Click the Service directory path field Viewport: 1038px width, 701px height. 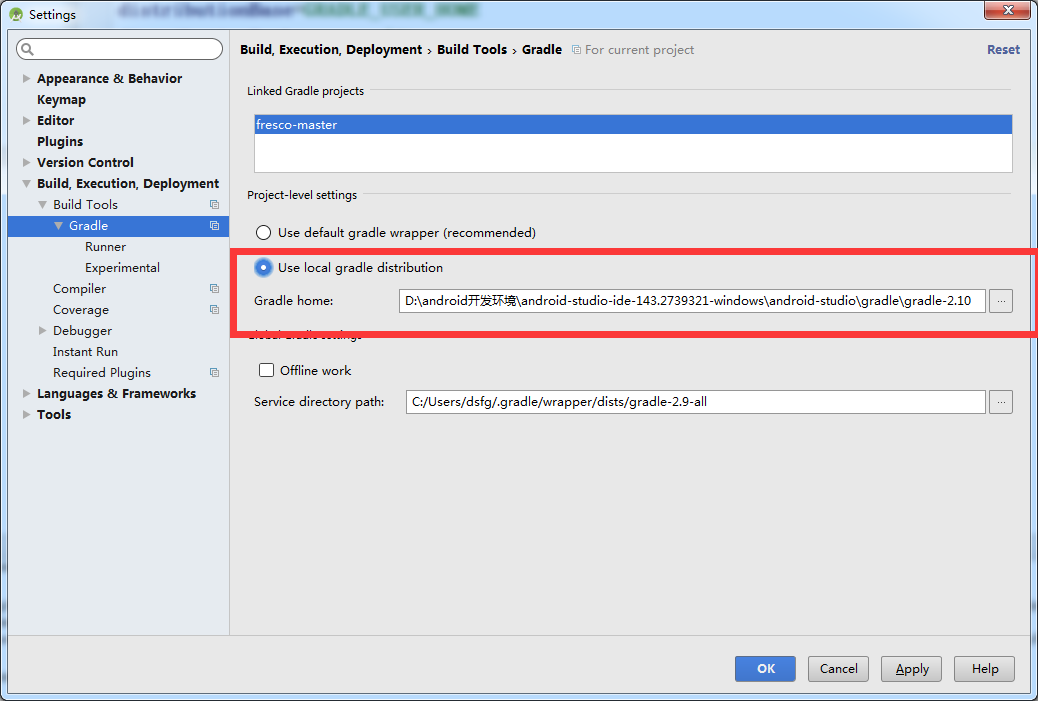695,402
